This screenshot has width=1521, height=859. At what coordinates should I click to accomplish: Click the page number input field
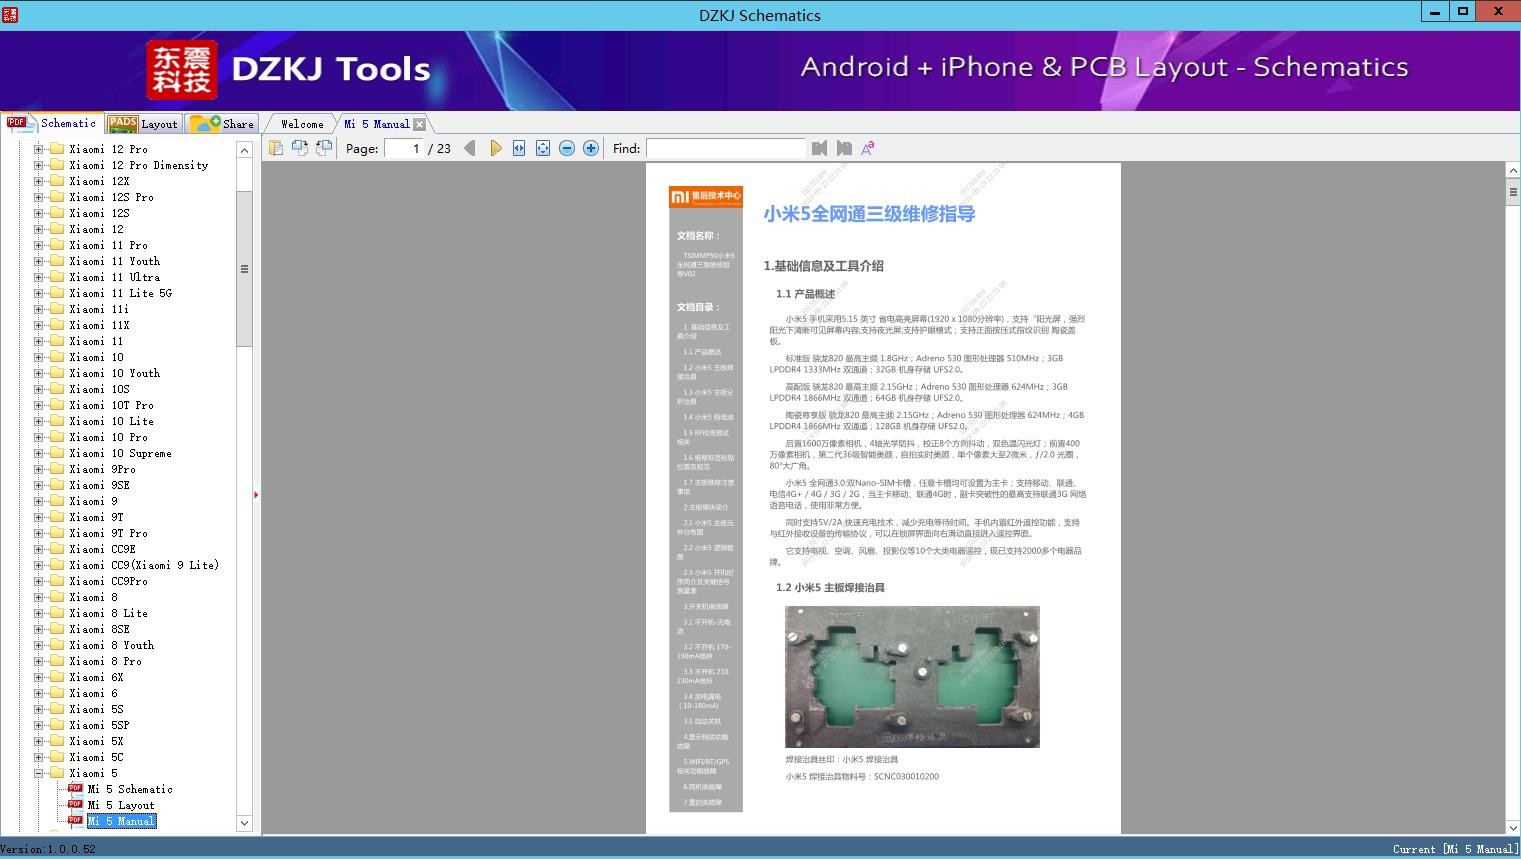pos(403,148)
